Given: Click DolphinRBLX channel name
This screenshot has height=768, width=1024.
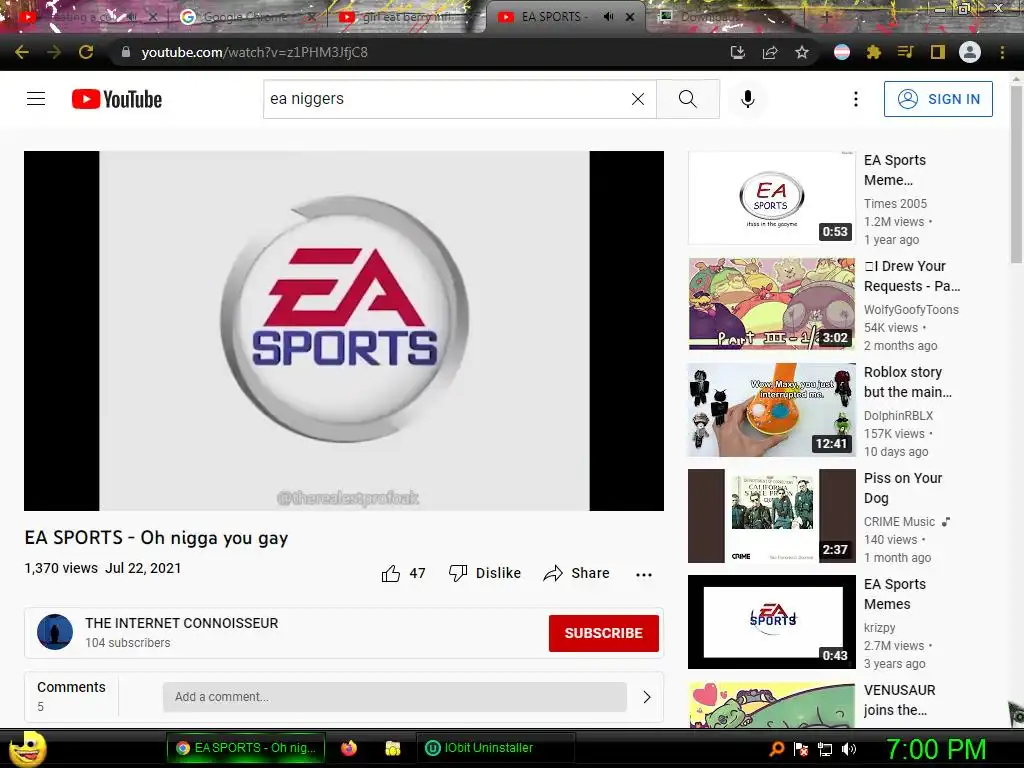Looking at the screenshot, I should coord(898,415).
